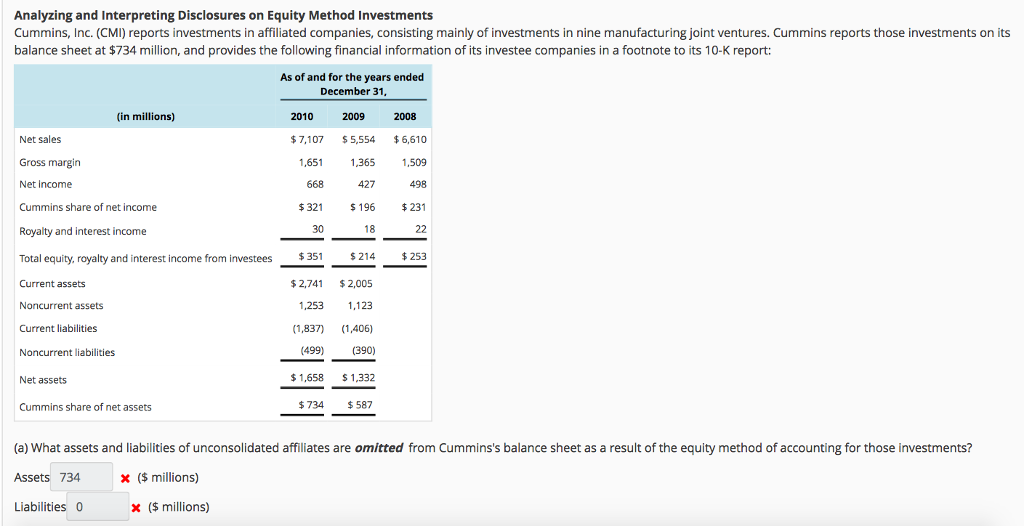The height and width of the screenshot is (526, 1024).
Task: Click the (499) noncurrent liabilities value
Action: [x=312, y=350]
